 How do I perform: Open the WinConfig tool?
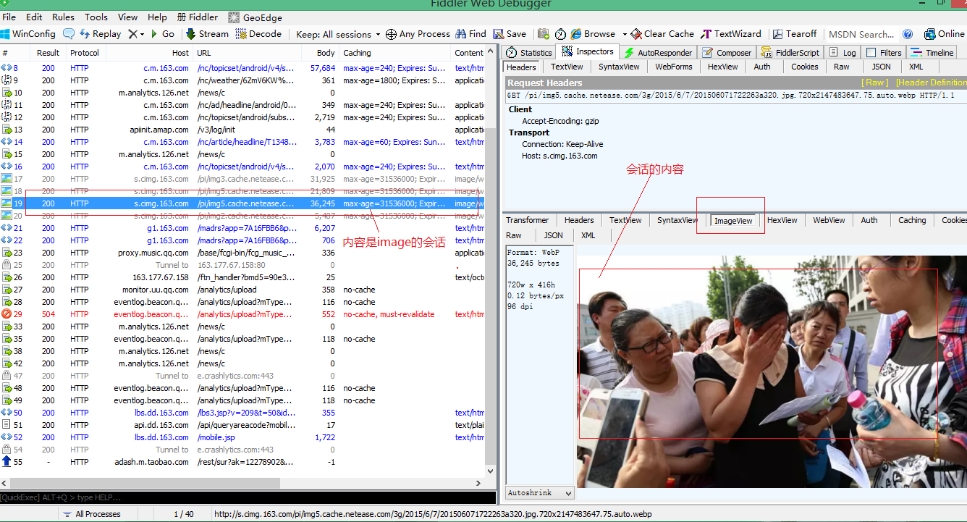[x=29, y=34]
